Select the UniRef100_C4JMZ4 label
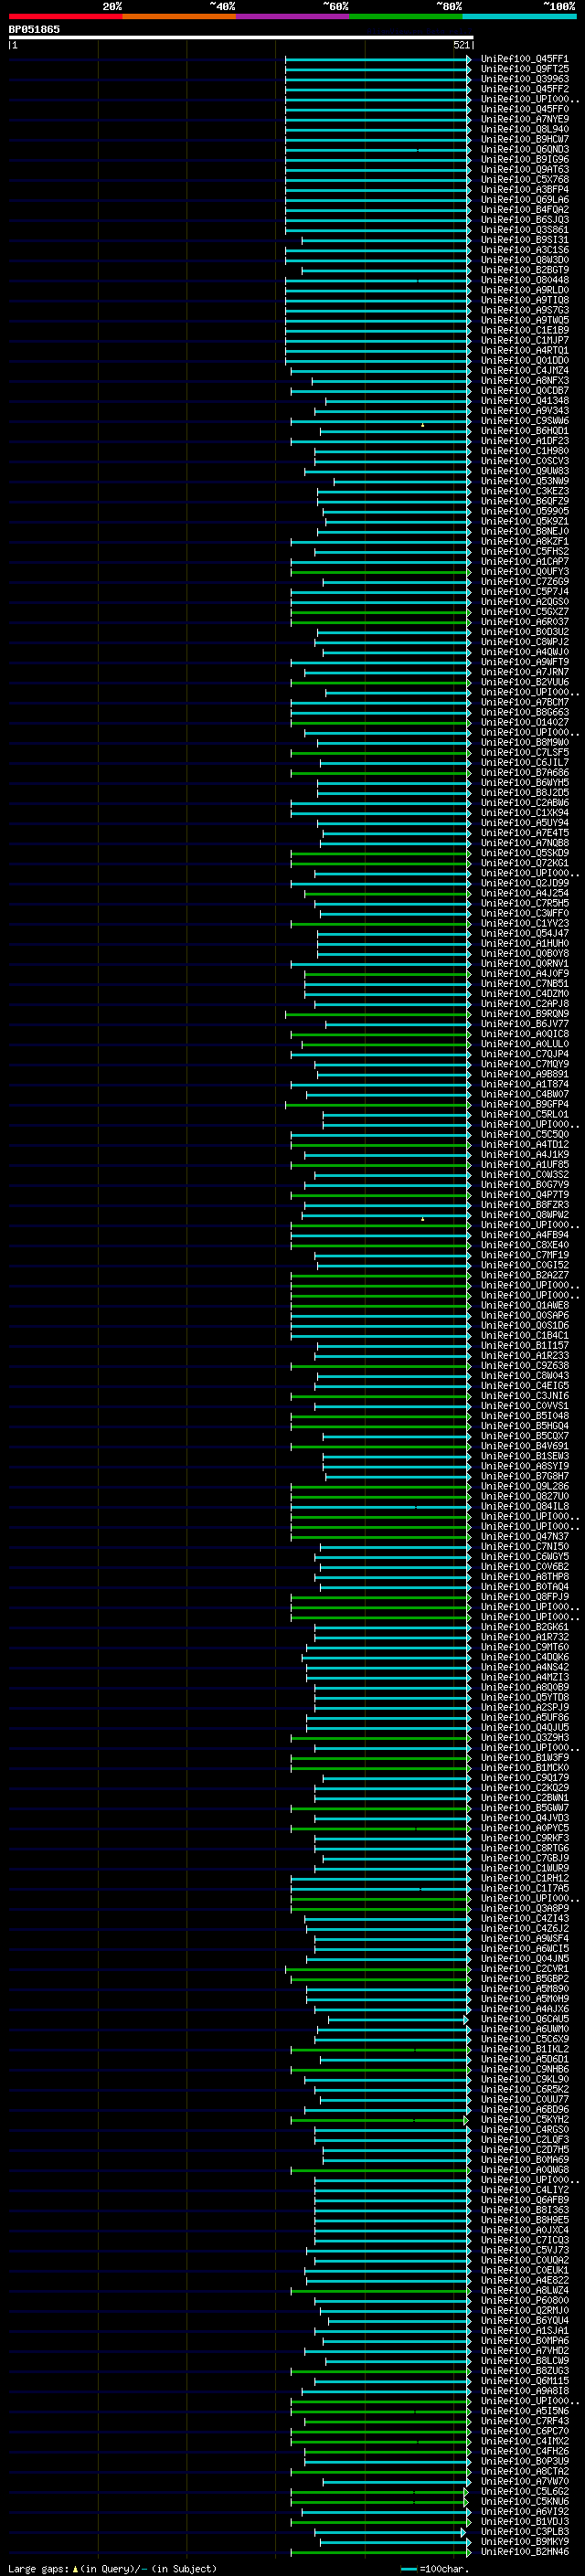This screenshot has height=2576, width=585. pyautogui.click(x=524, y=370)
